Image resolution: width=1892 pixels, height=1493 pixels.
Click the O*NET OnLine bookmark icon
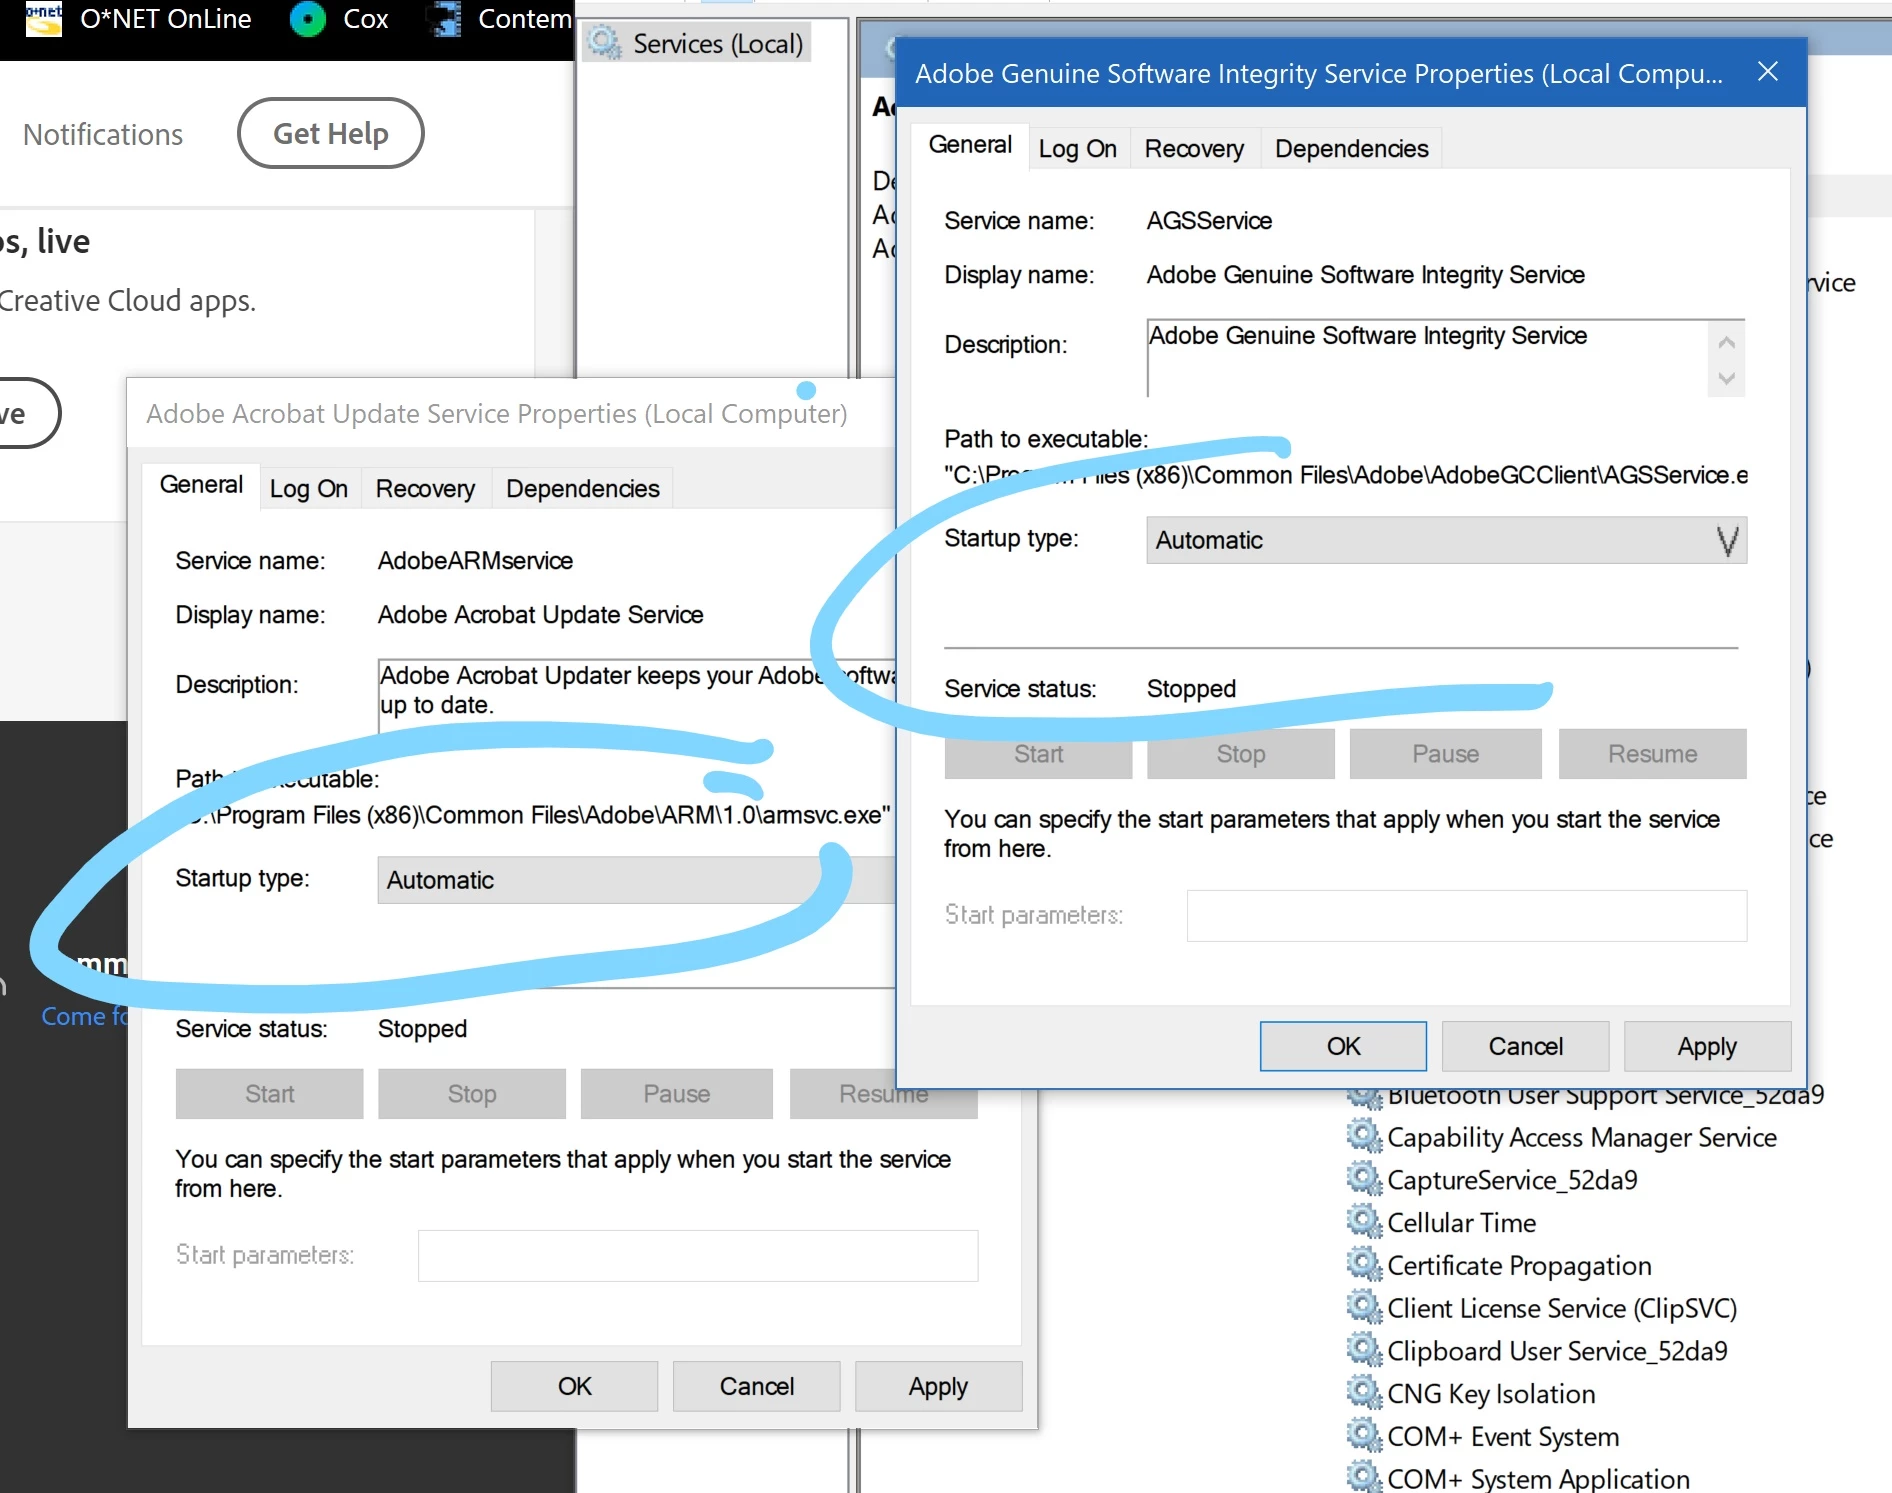coord(44,19)
